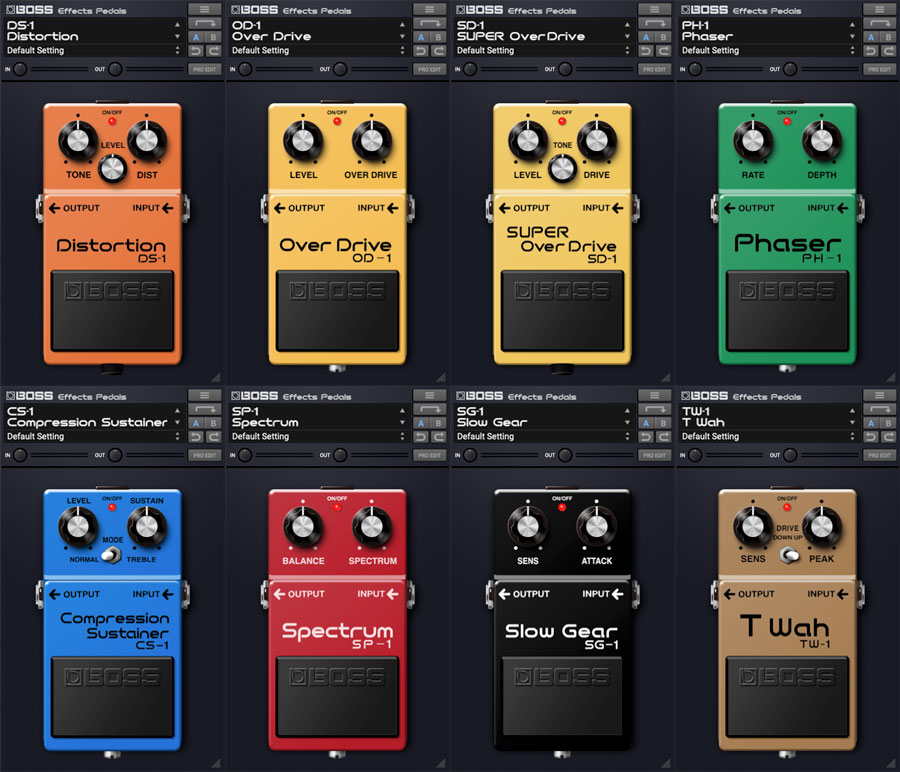Click PRO EDIT button in CS-1 panel
900x772 pixels.
205,455
